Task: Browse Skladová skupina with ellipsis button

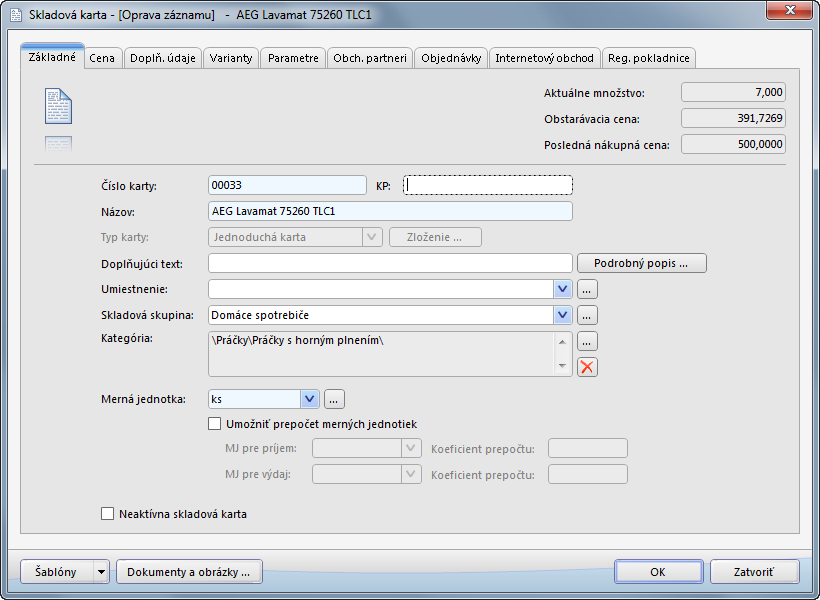Action: pyautogui.click(x=587, y=315)
